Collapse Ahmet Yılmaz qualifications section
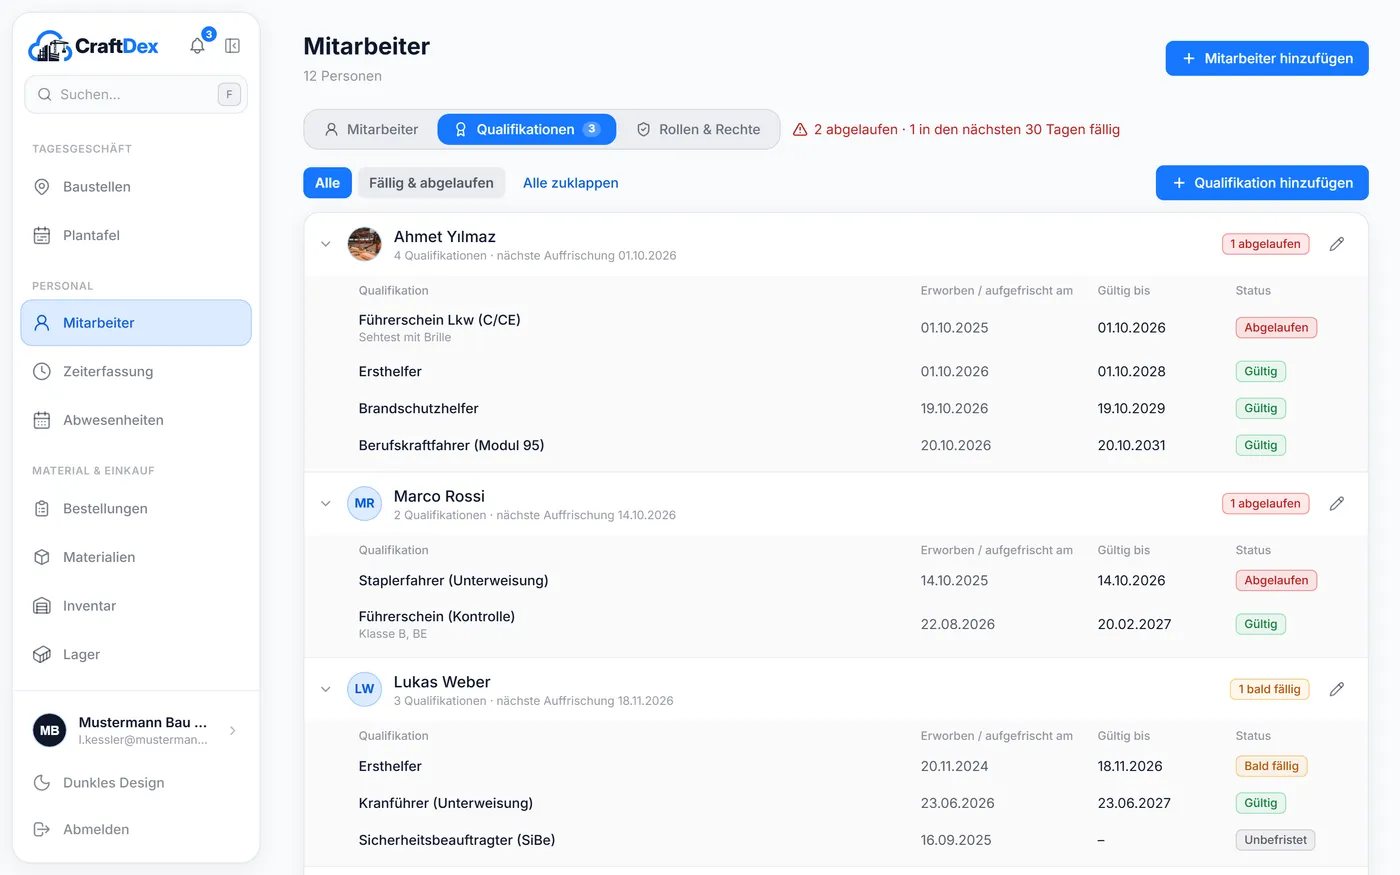This screenshot has width=1400, height=875. 325,244
